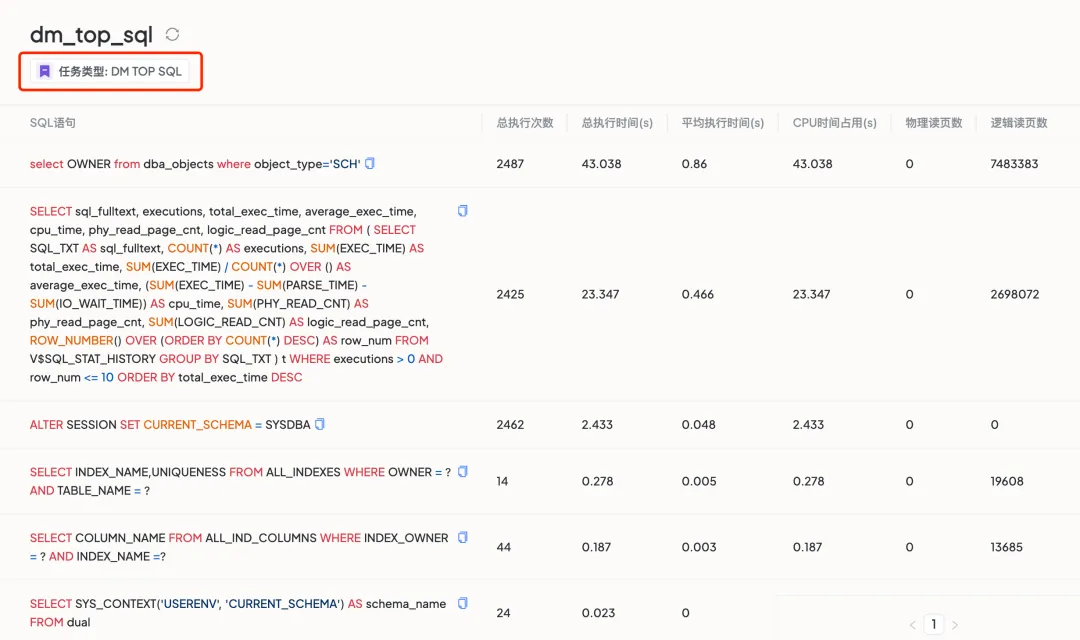Viewport: 1080px width, 640px height.
Task: Select page 1 in pagination
Action: 934,625
